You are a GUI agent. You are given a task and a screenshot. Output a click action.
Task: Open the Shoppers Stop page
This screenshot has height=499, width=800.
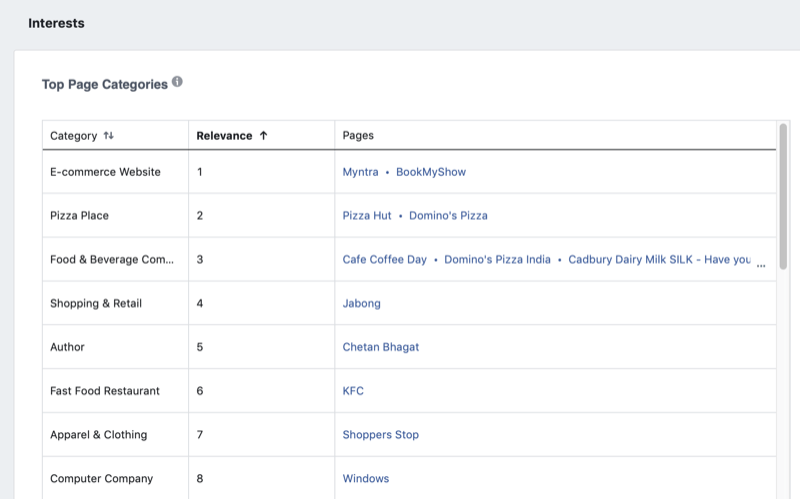(380, 435)
